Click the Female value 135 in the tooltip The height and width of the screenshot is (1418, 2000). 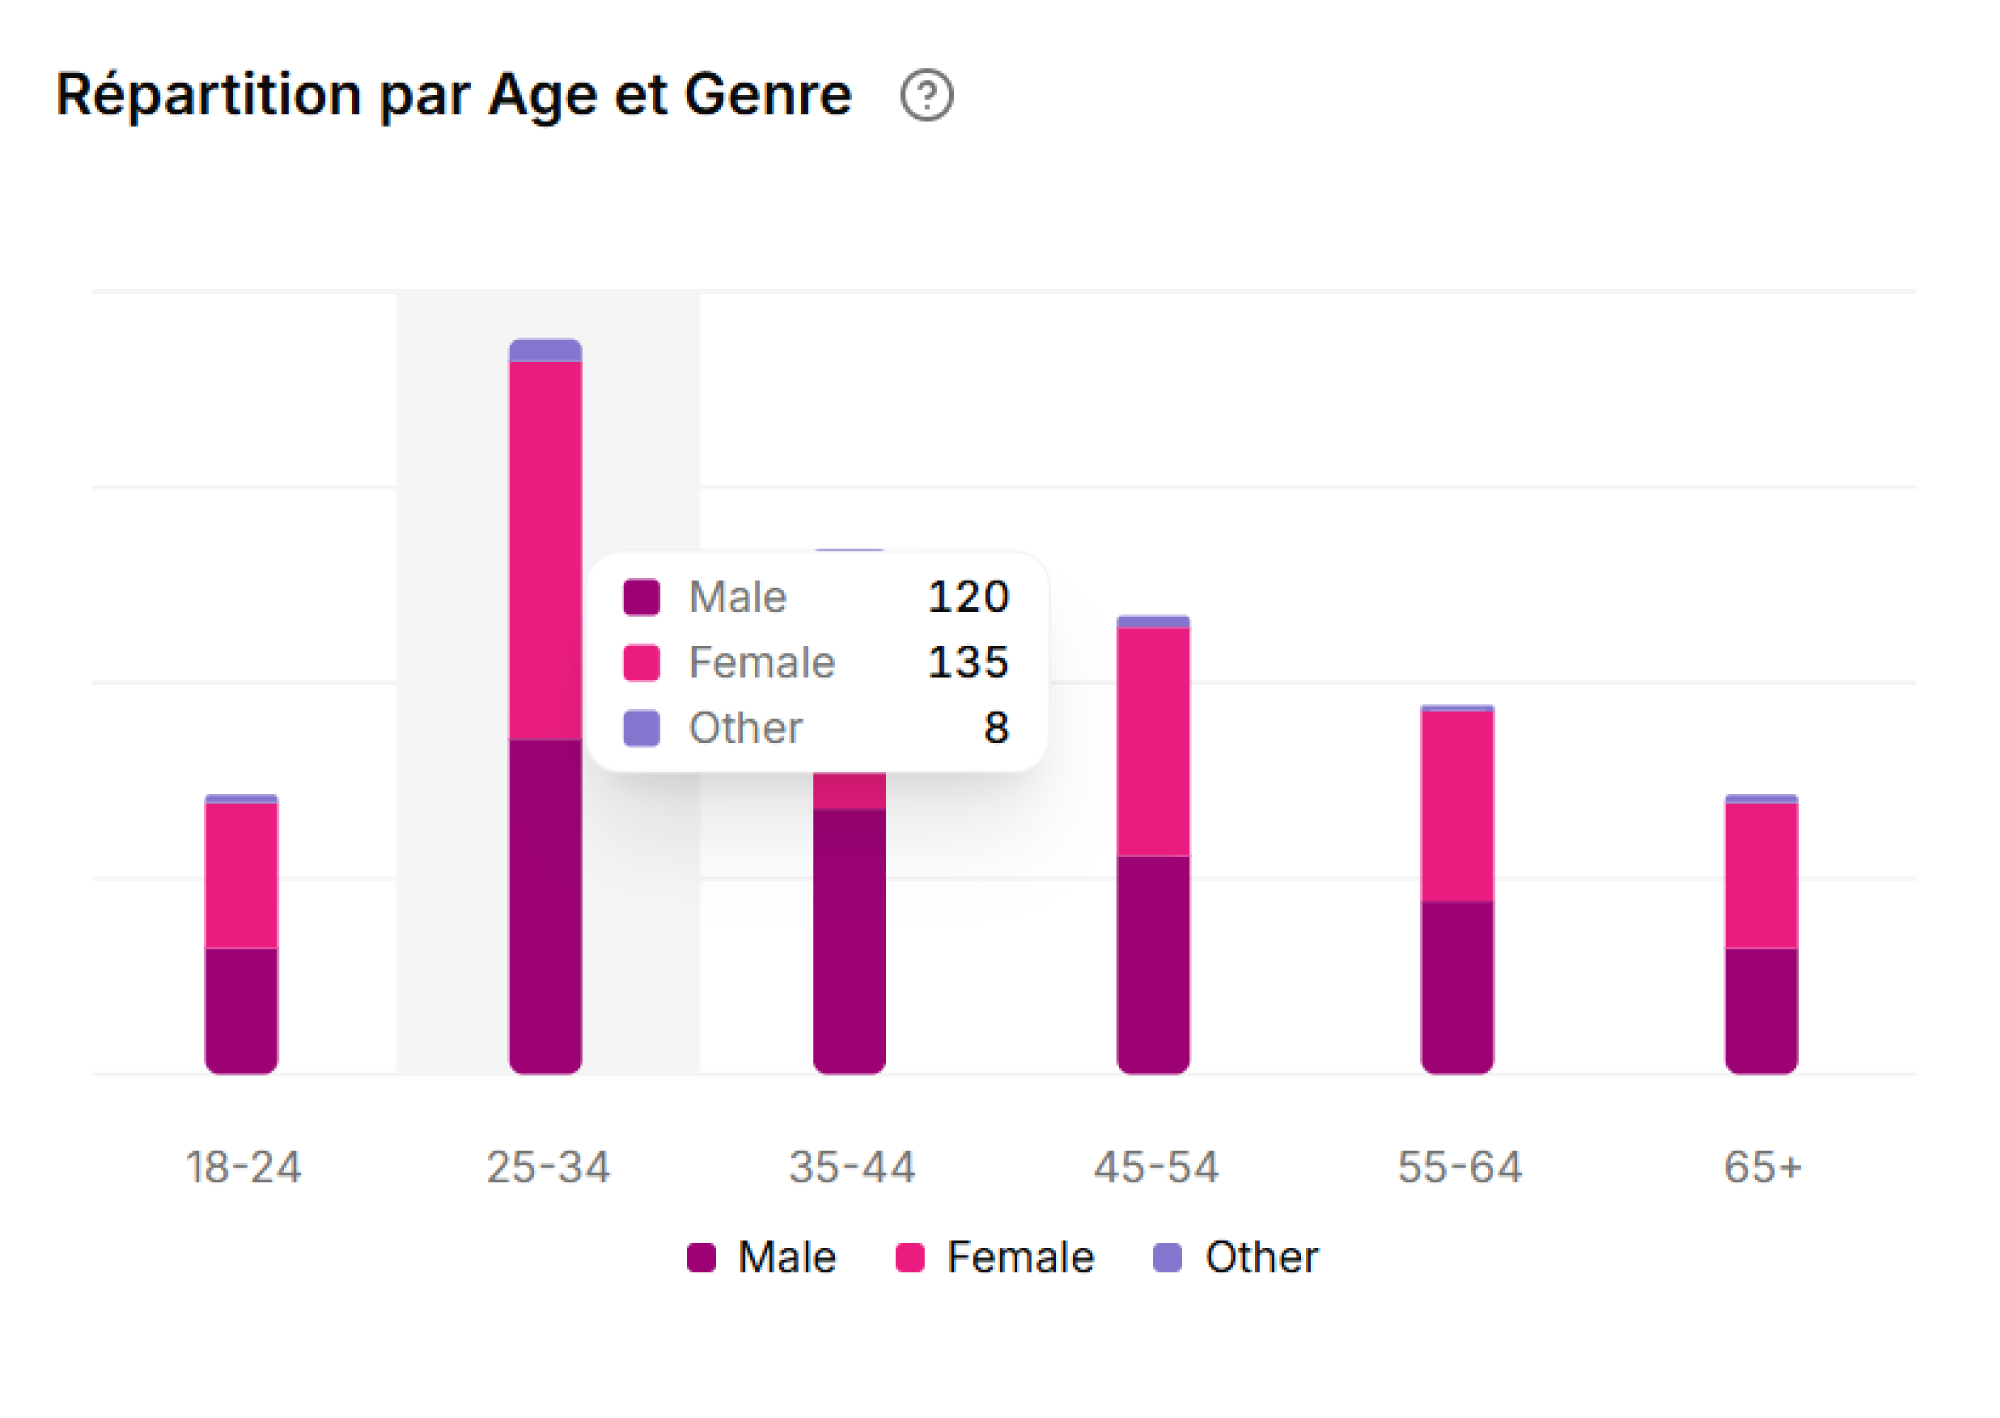click(x=969, y=662)
